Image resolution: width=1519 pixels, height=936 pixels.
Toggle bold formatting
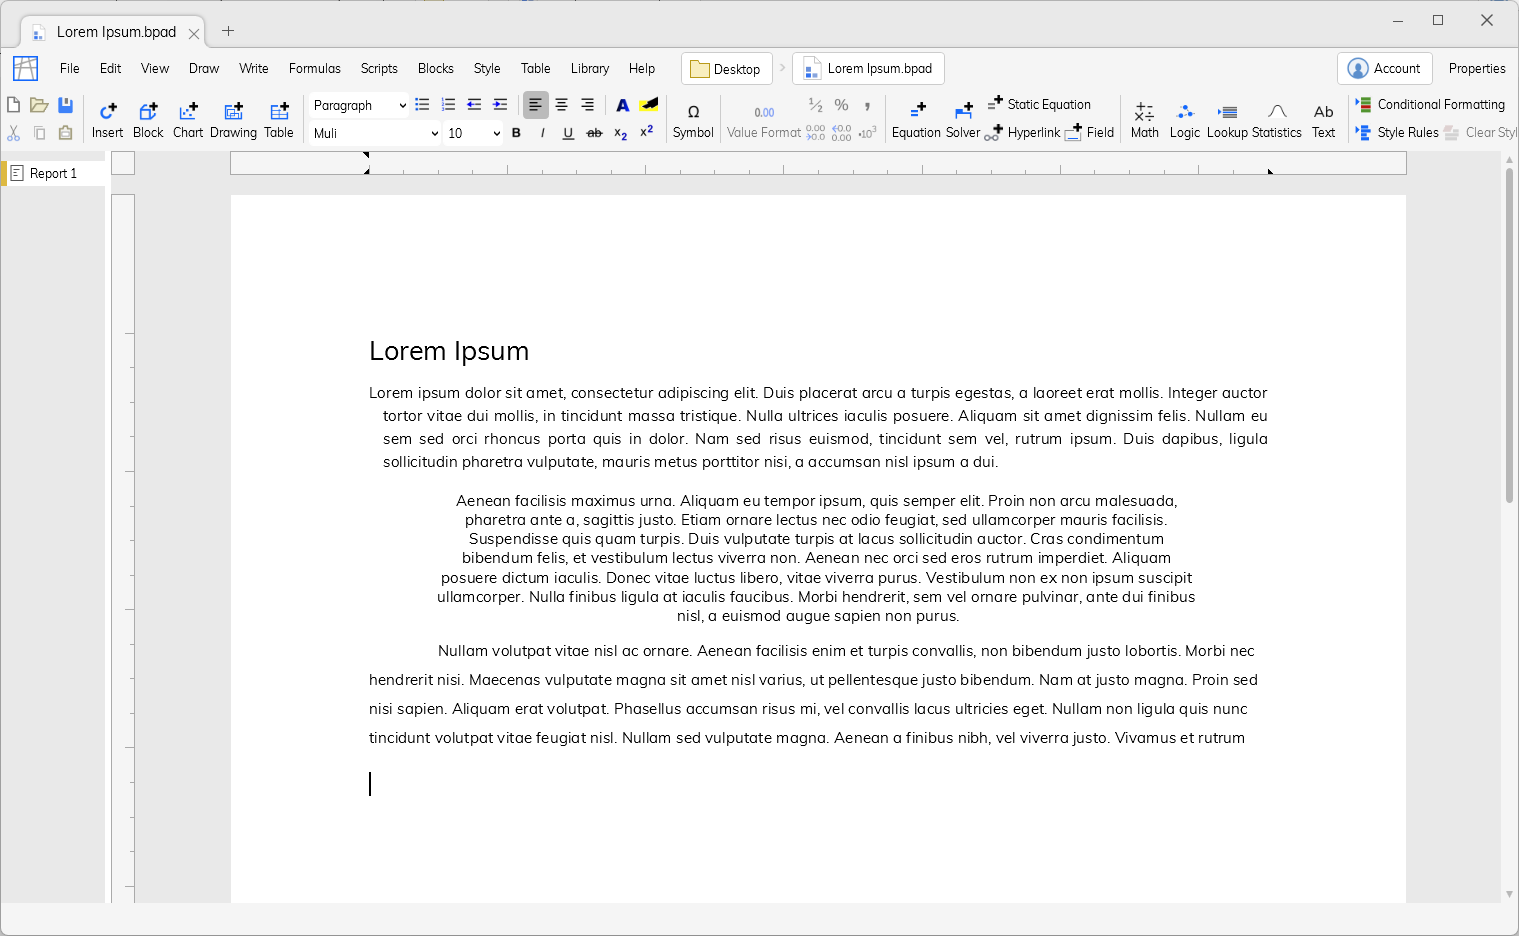tap(516, 133)
